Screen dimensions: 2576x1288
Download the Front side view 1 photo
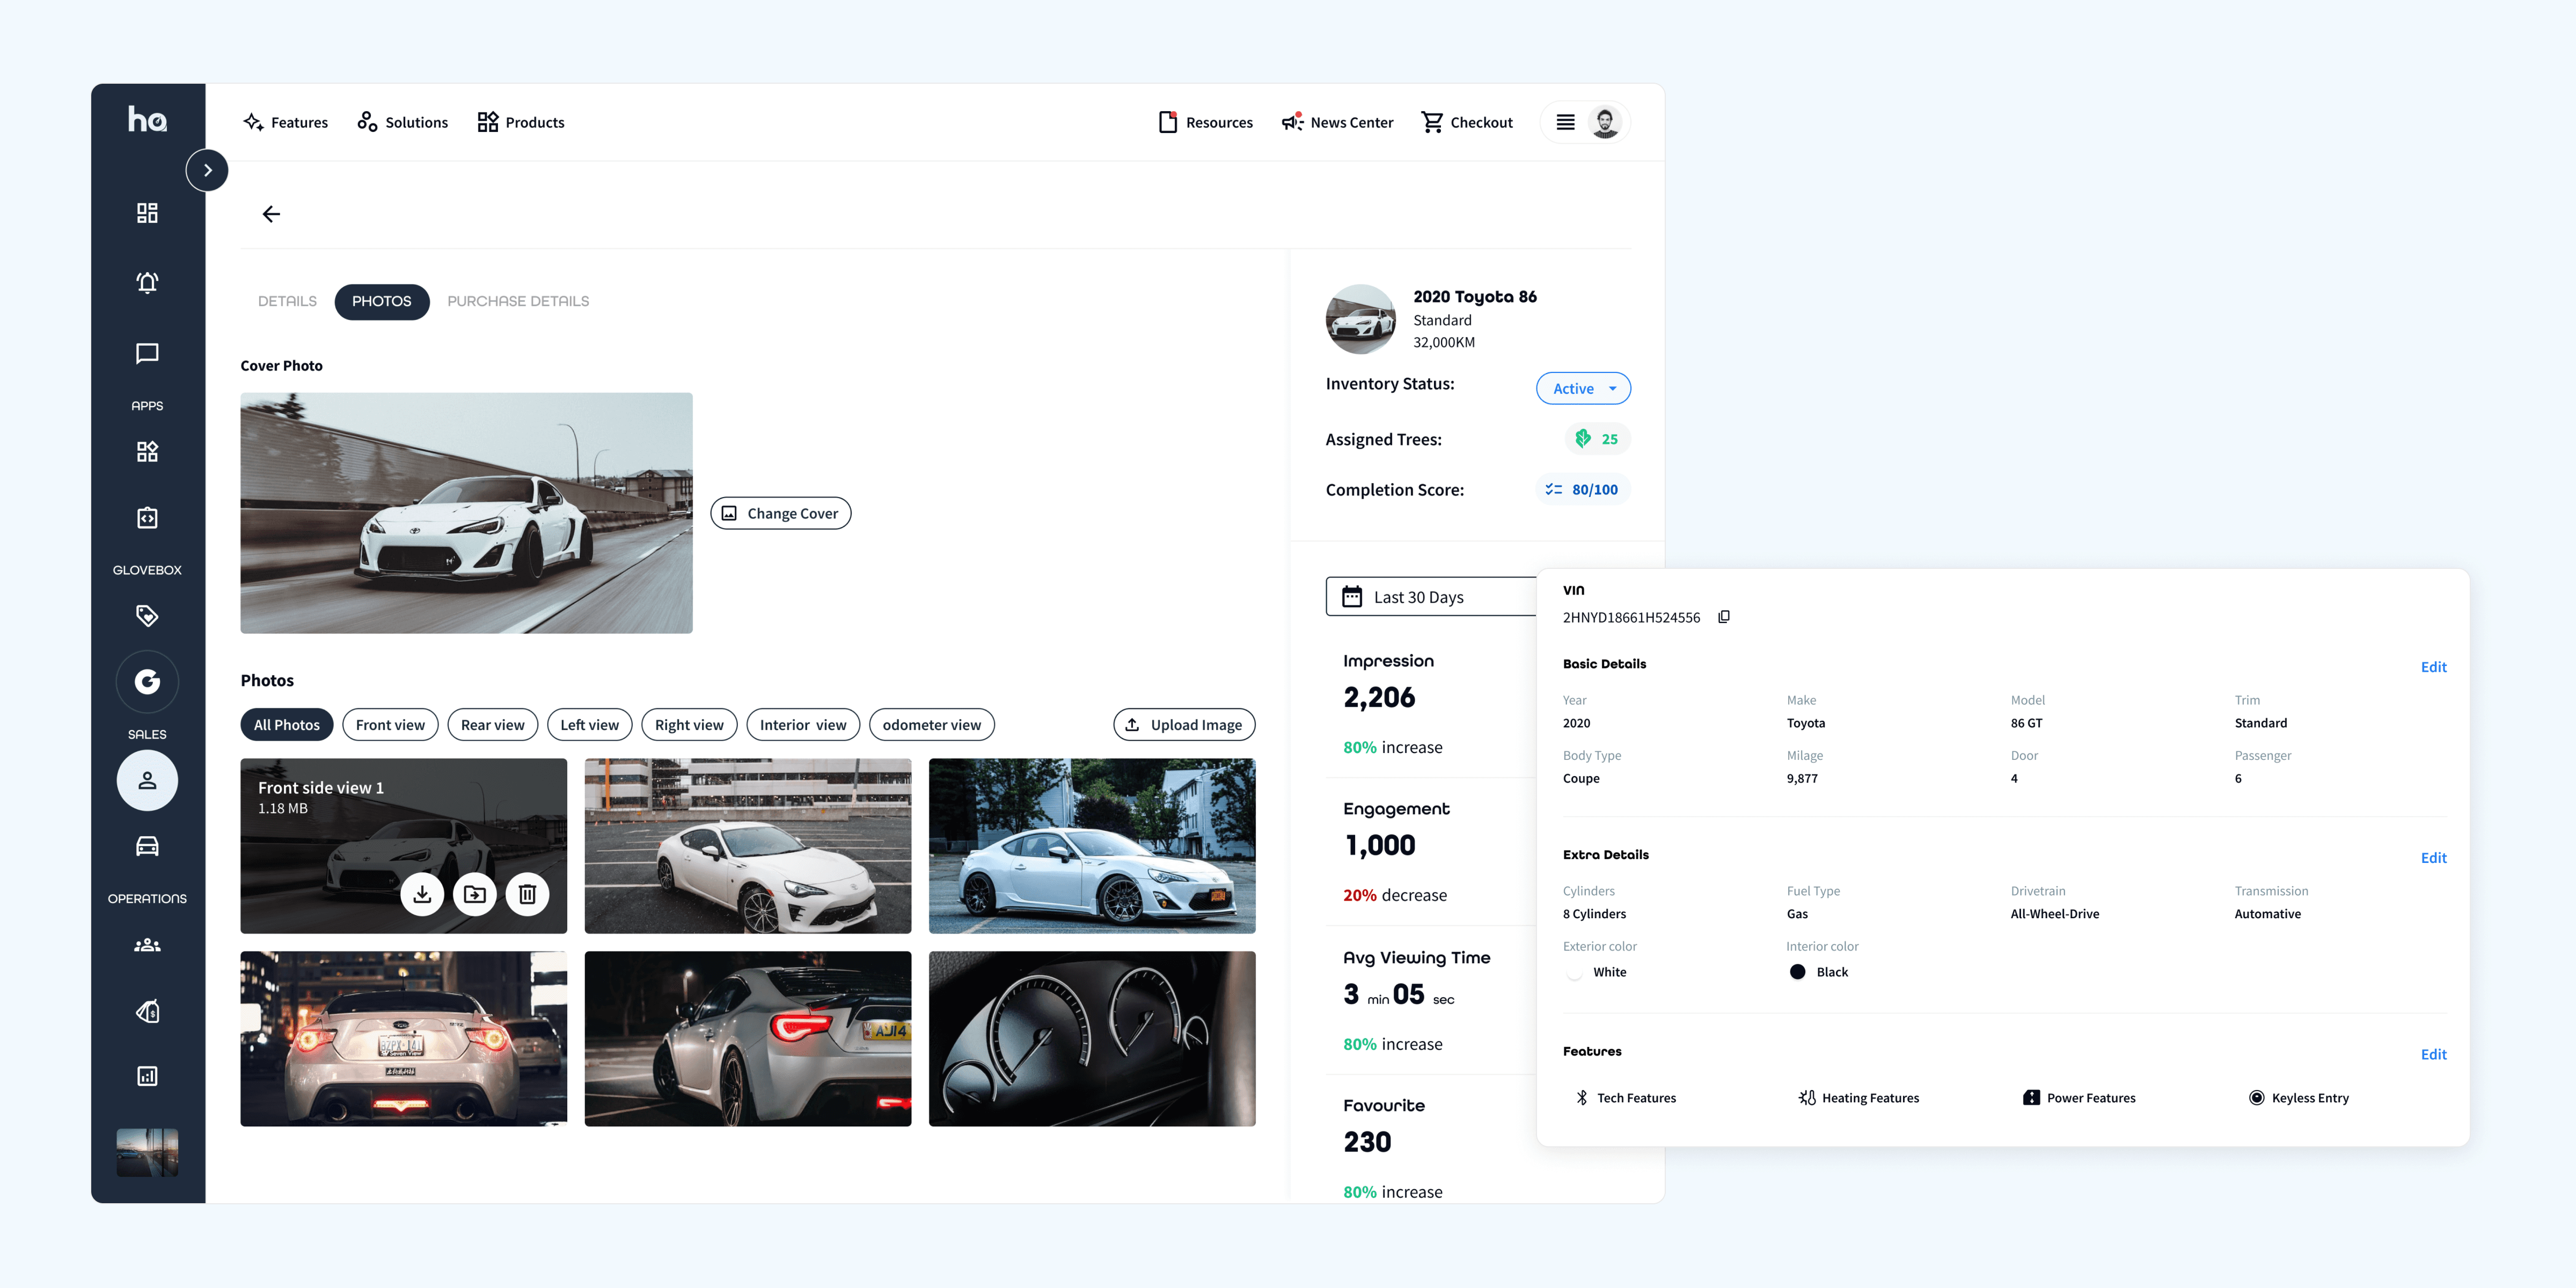point(422,894)
